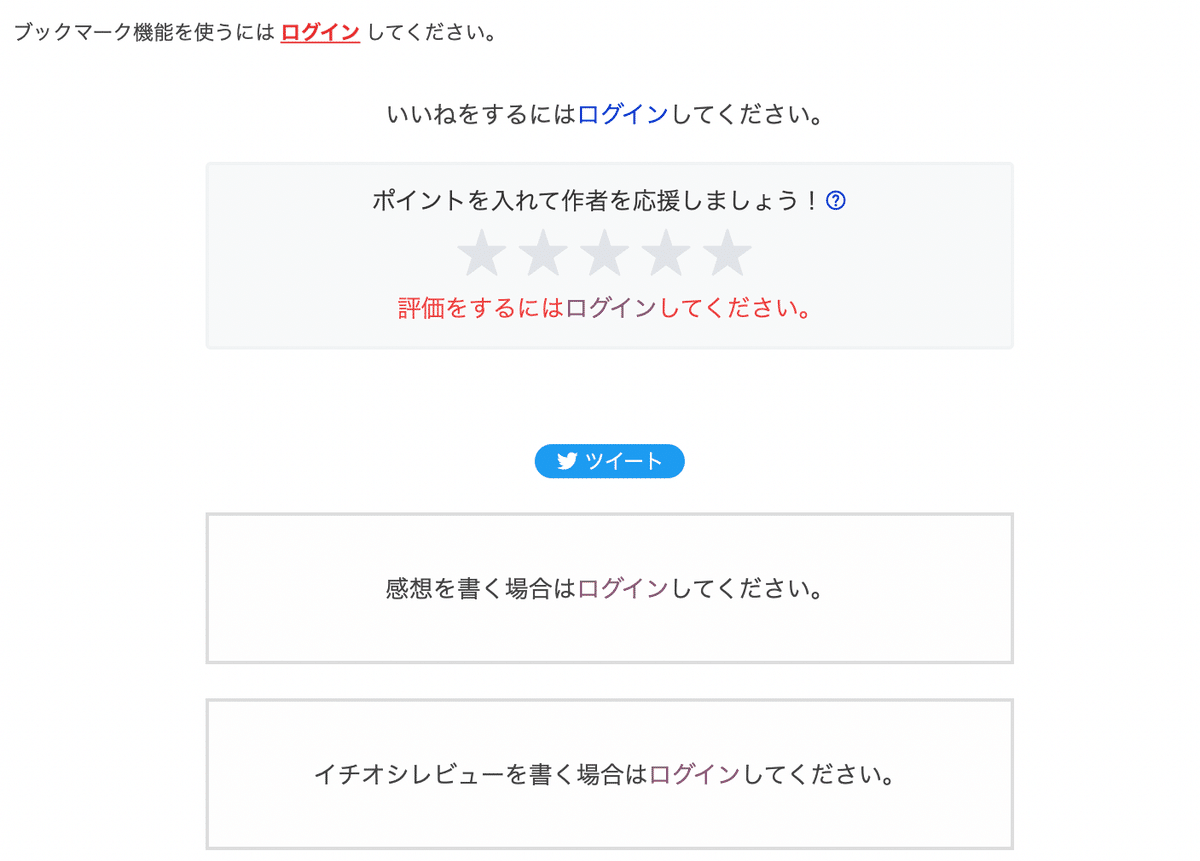
Task: Choose the third rating star
Action: (604, 254)
